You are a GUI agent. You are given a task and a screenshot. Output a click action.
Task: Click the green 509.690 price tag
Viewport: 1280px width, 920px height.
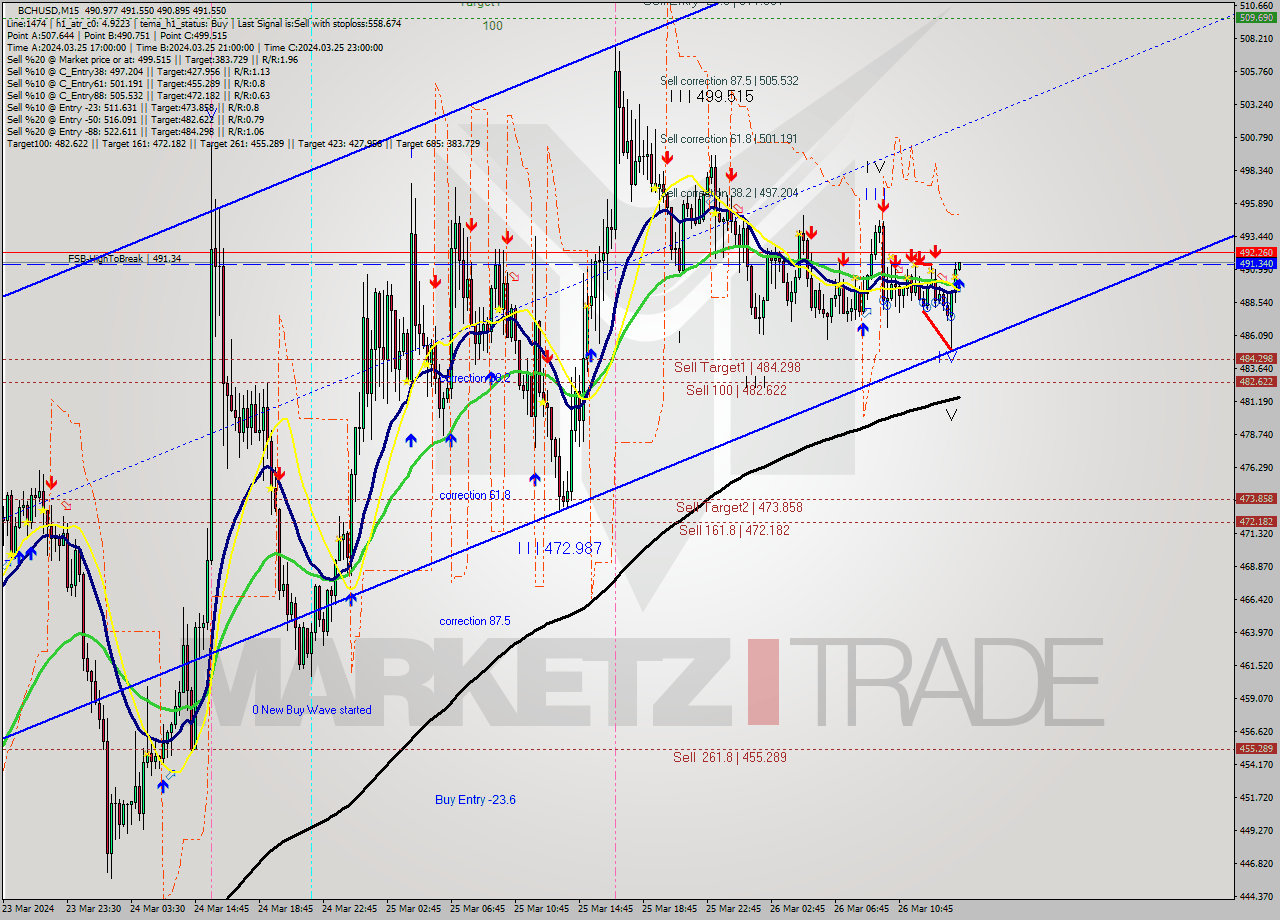point(1256,18)
